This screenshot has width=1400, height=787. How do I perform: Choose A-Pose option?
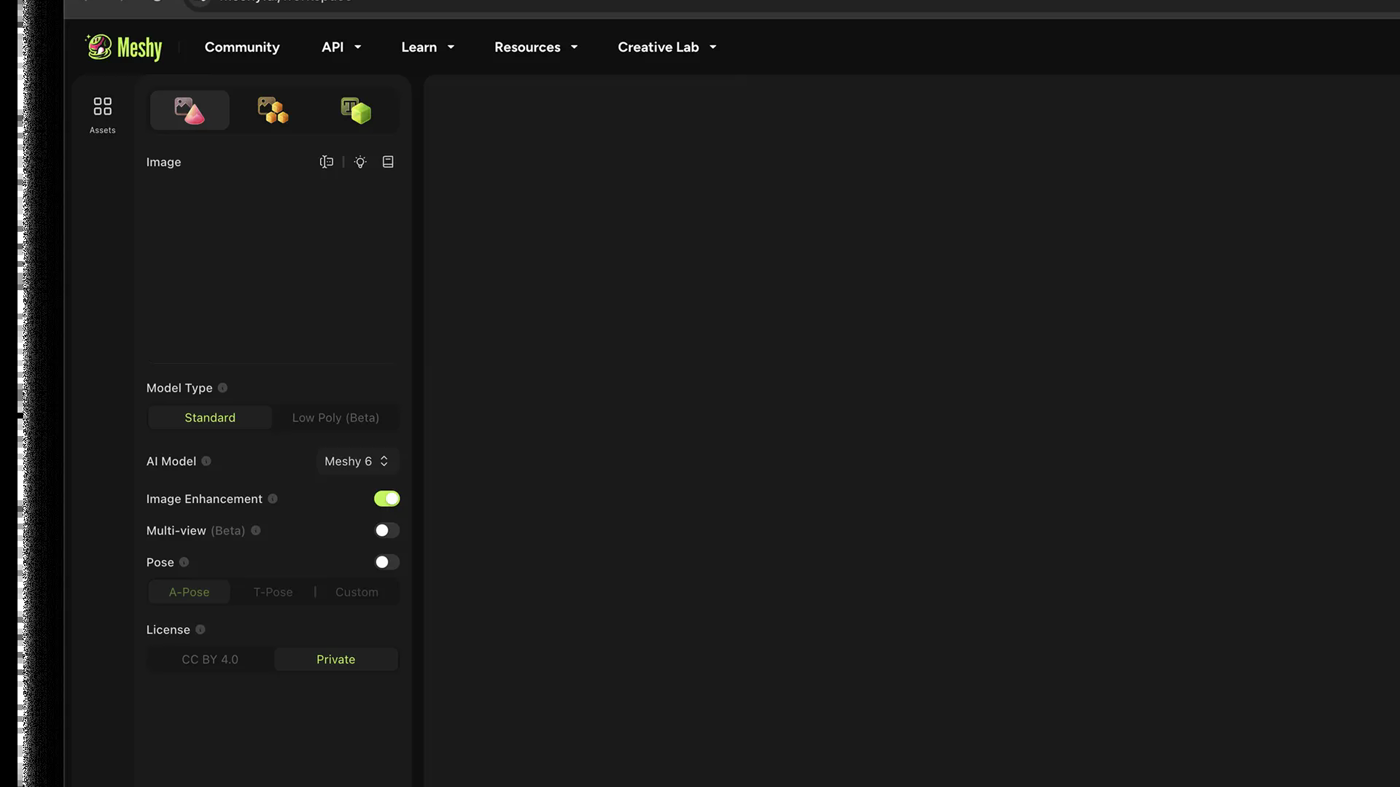click(x=189, y=592)
